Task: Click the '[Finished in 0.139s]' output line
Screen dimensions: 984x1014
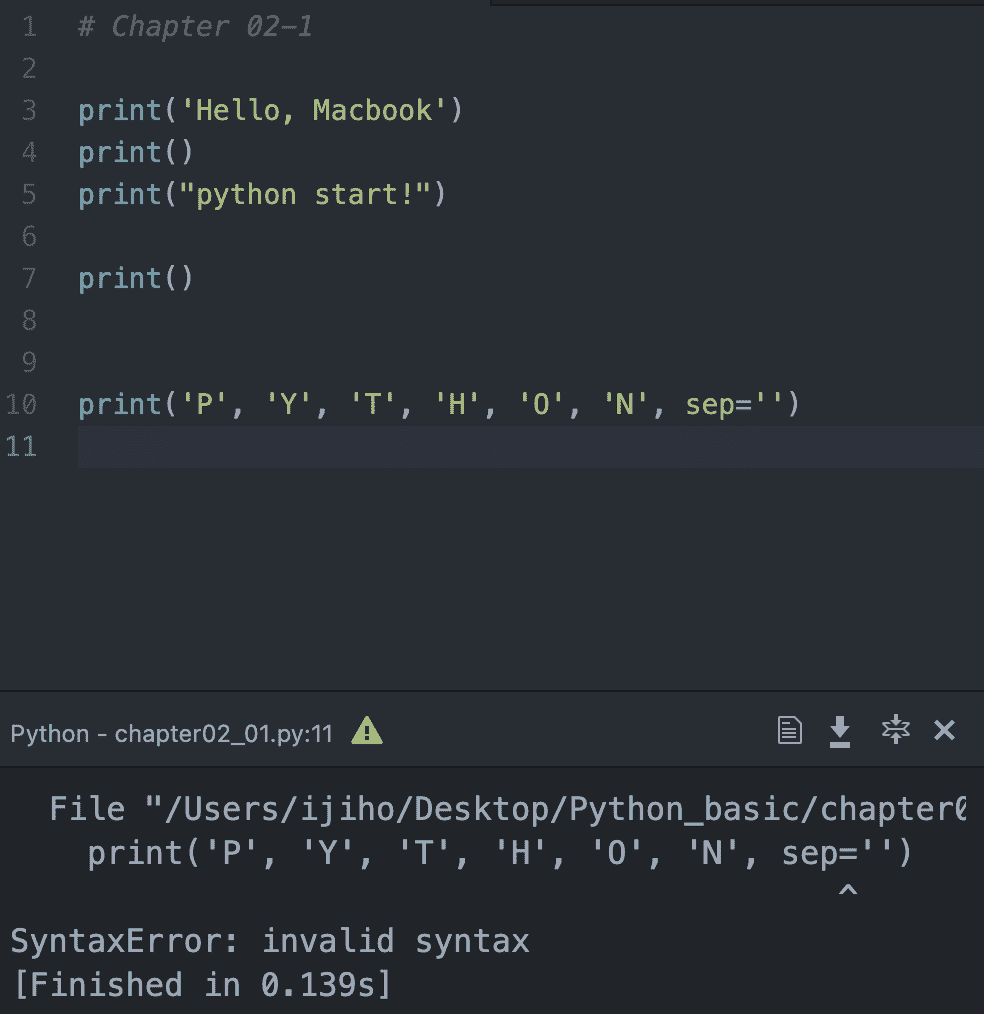Action: [x=203, y=984]
